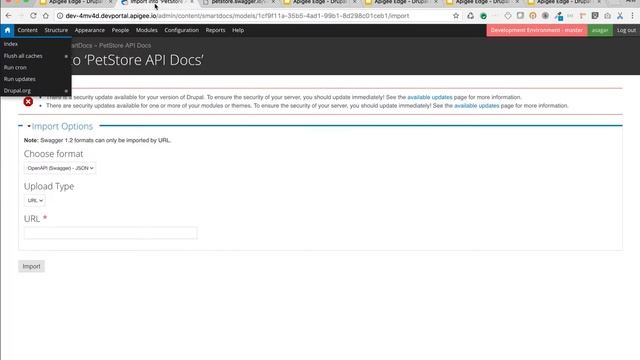The width and height of the screenshot is (640, 360).
Task: Click Development Environment - master indicator
Action: 537,30
